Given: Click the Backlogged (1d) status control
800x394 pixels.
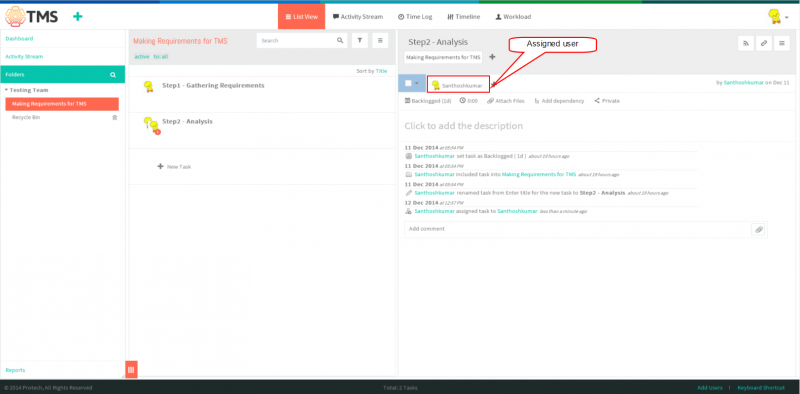Looking at the screenshot, I should click(428, 101).
